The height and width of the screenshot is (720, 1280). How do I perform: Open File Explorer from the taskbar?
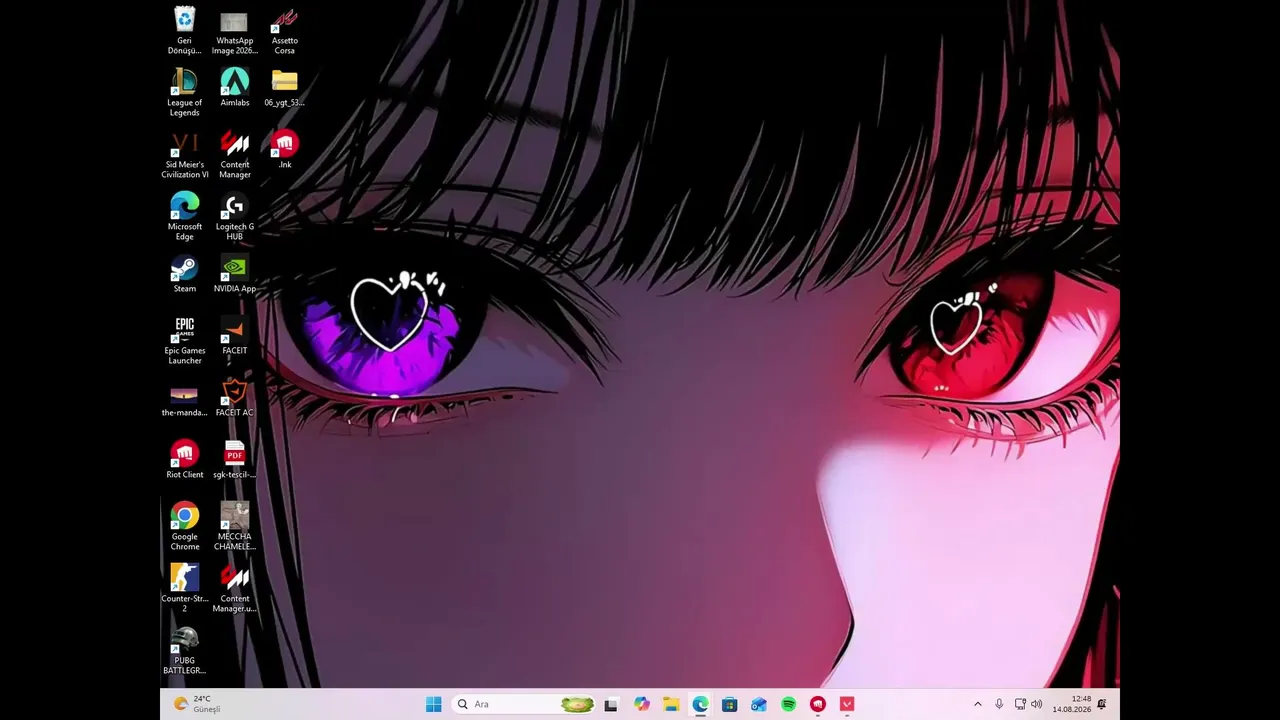coord(671,704)
